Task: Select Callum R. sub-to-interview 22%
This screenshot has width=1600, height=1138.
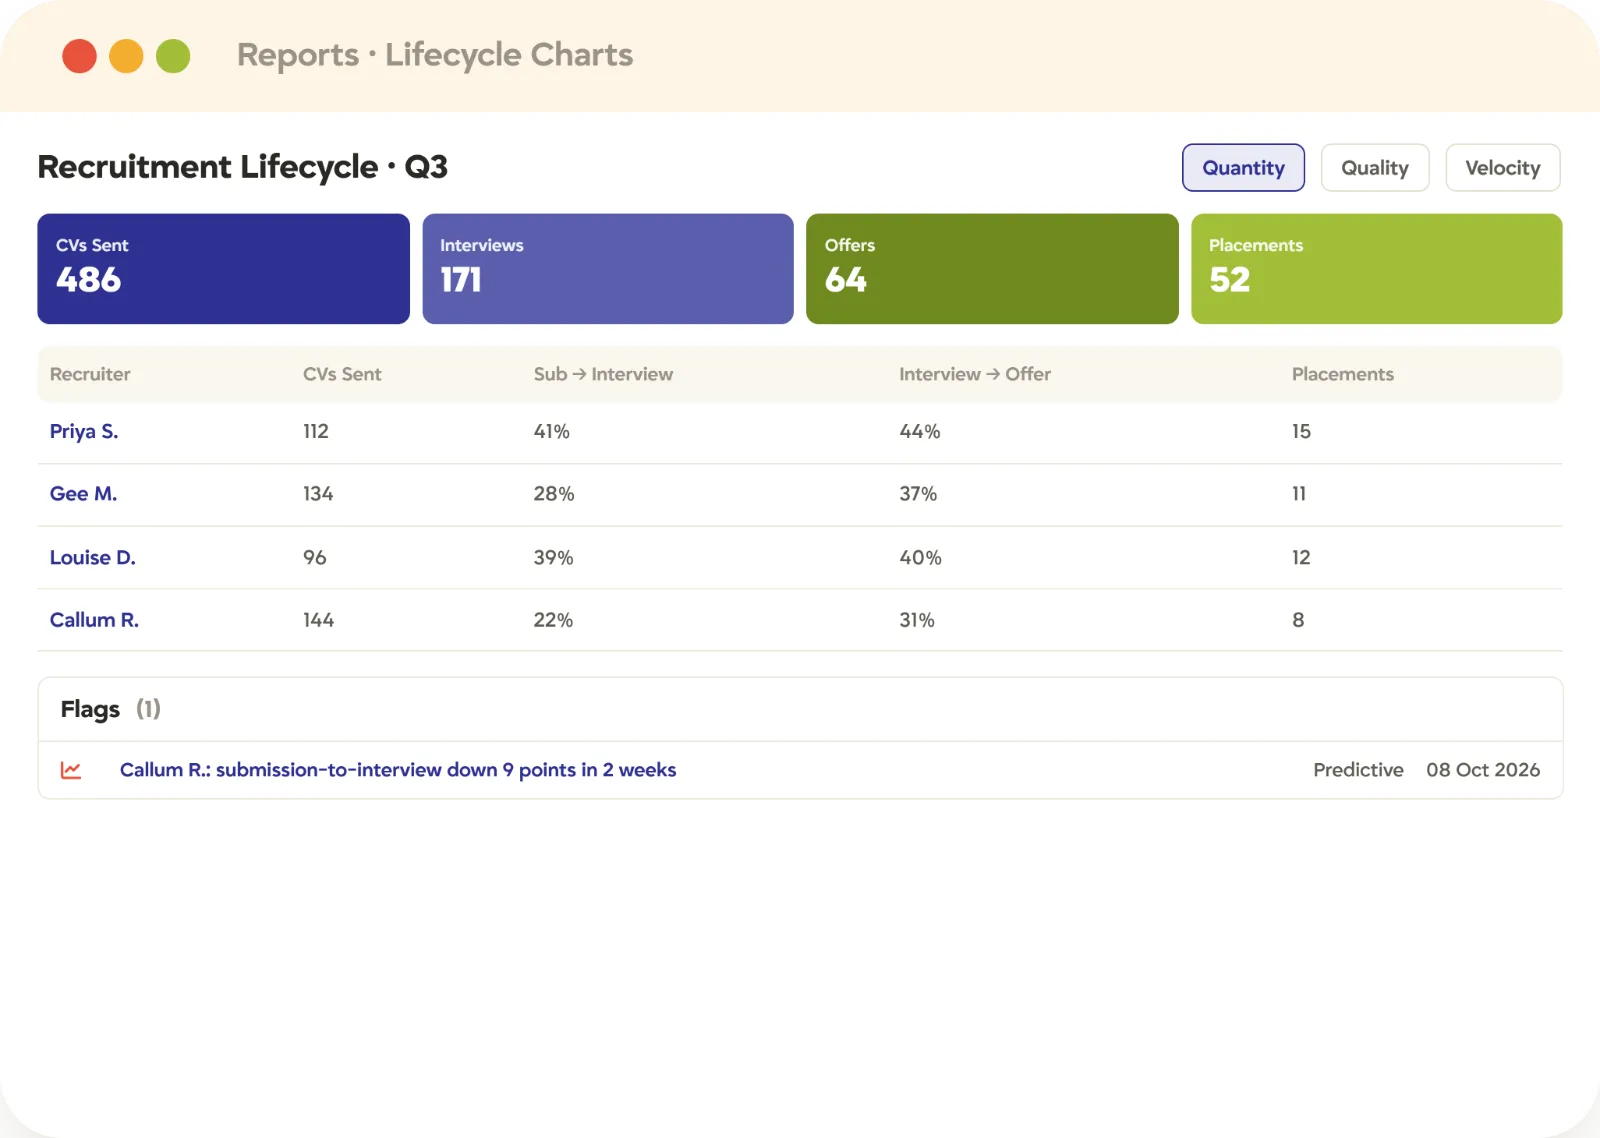Action: click(553, 620)
